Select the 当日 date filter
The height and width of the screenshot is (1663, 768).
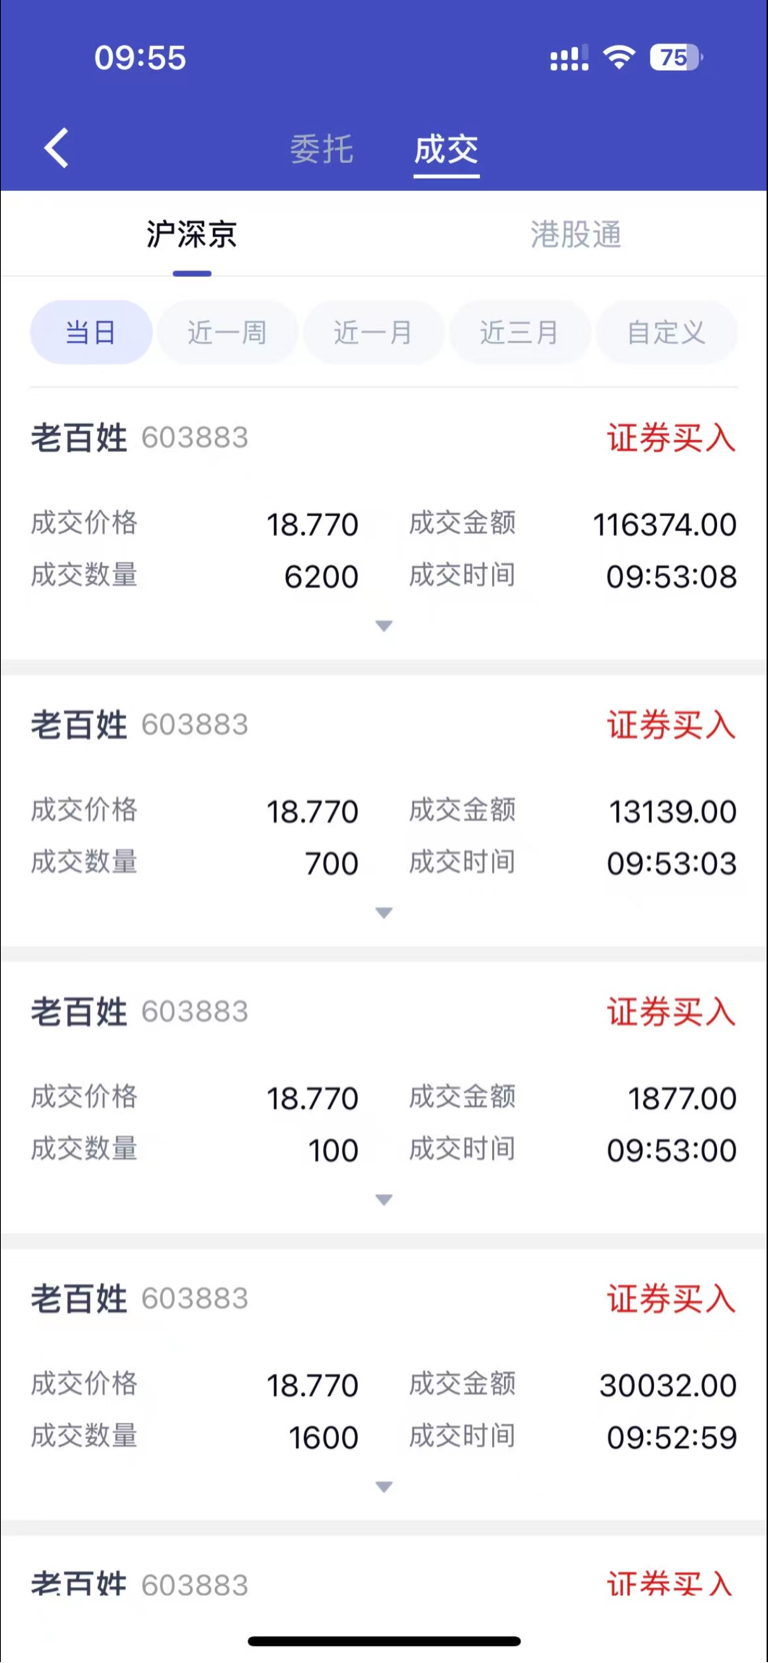click(91, 332)
